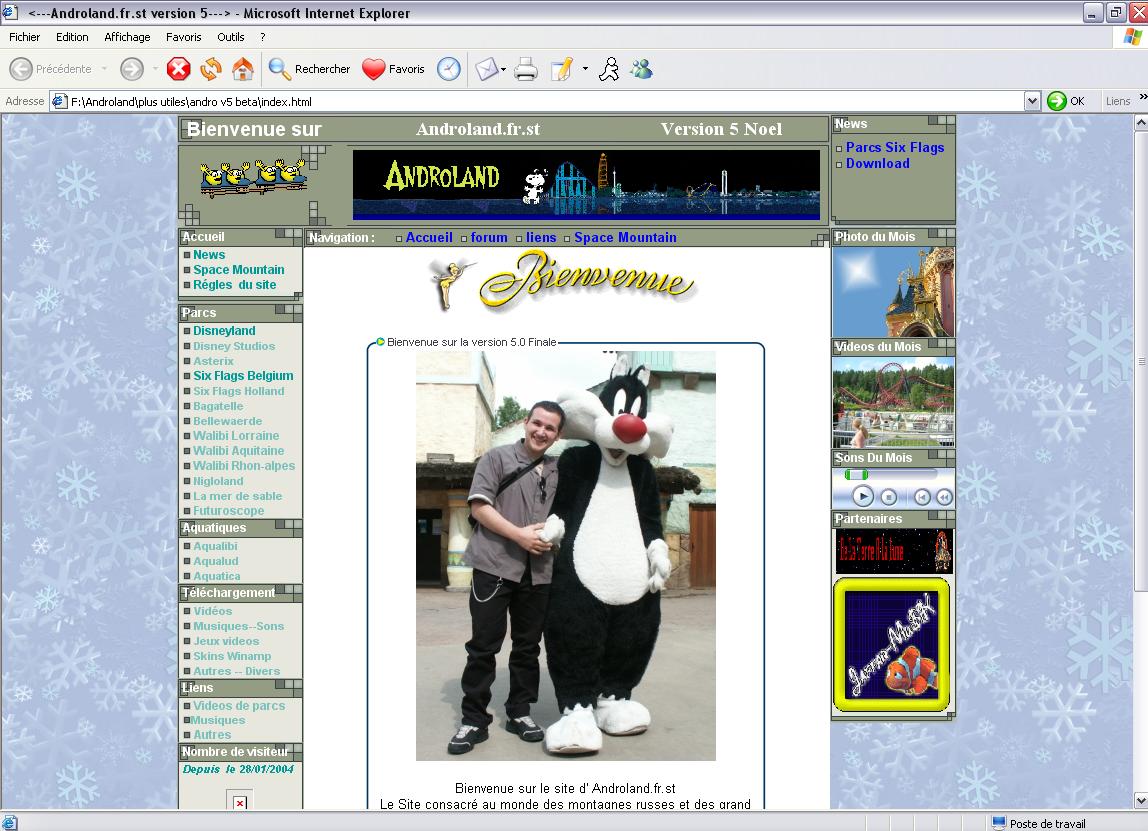Click the roller coaster cartoon logo
This screenshot has height=831, width=1148.
(253, 178)
